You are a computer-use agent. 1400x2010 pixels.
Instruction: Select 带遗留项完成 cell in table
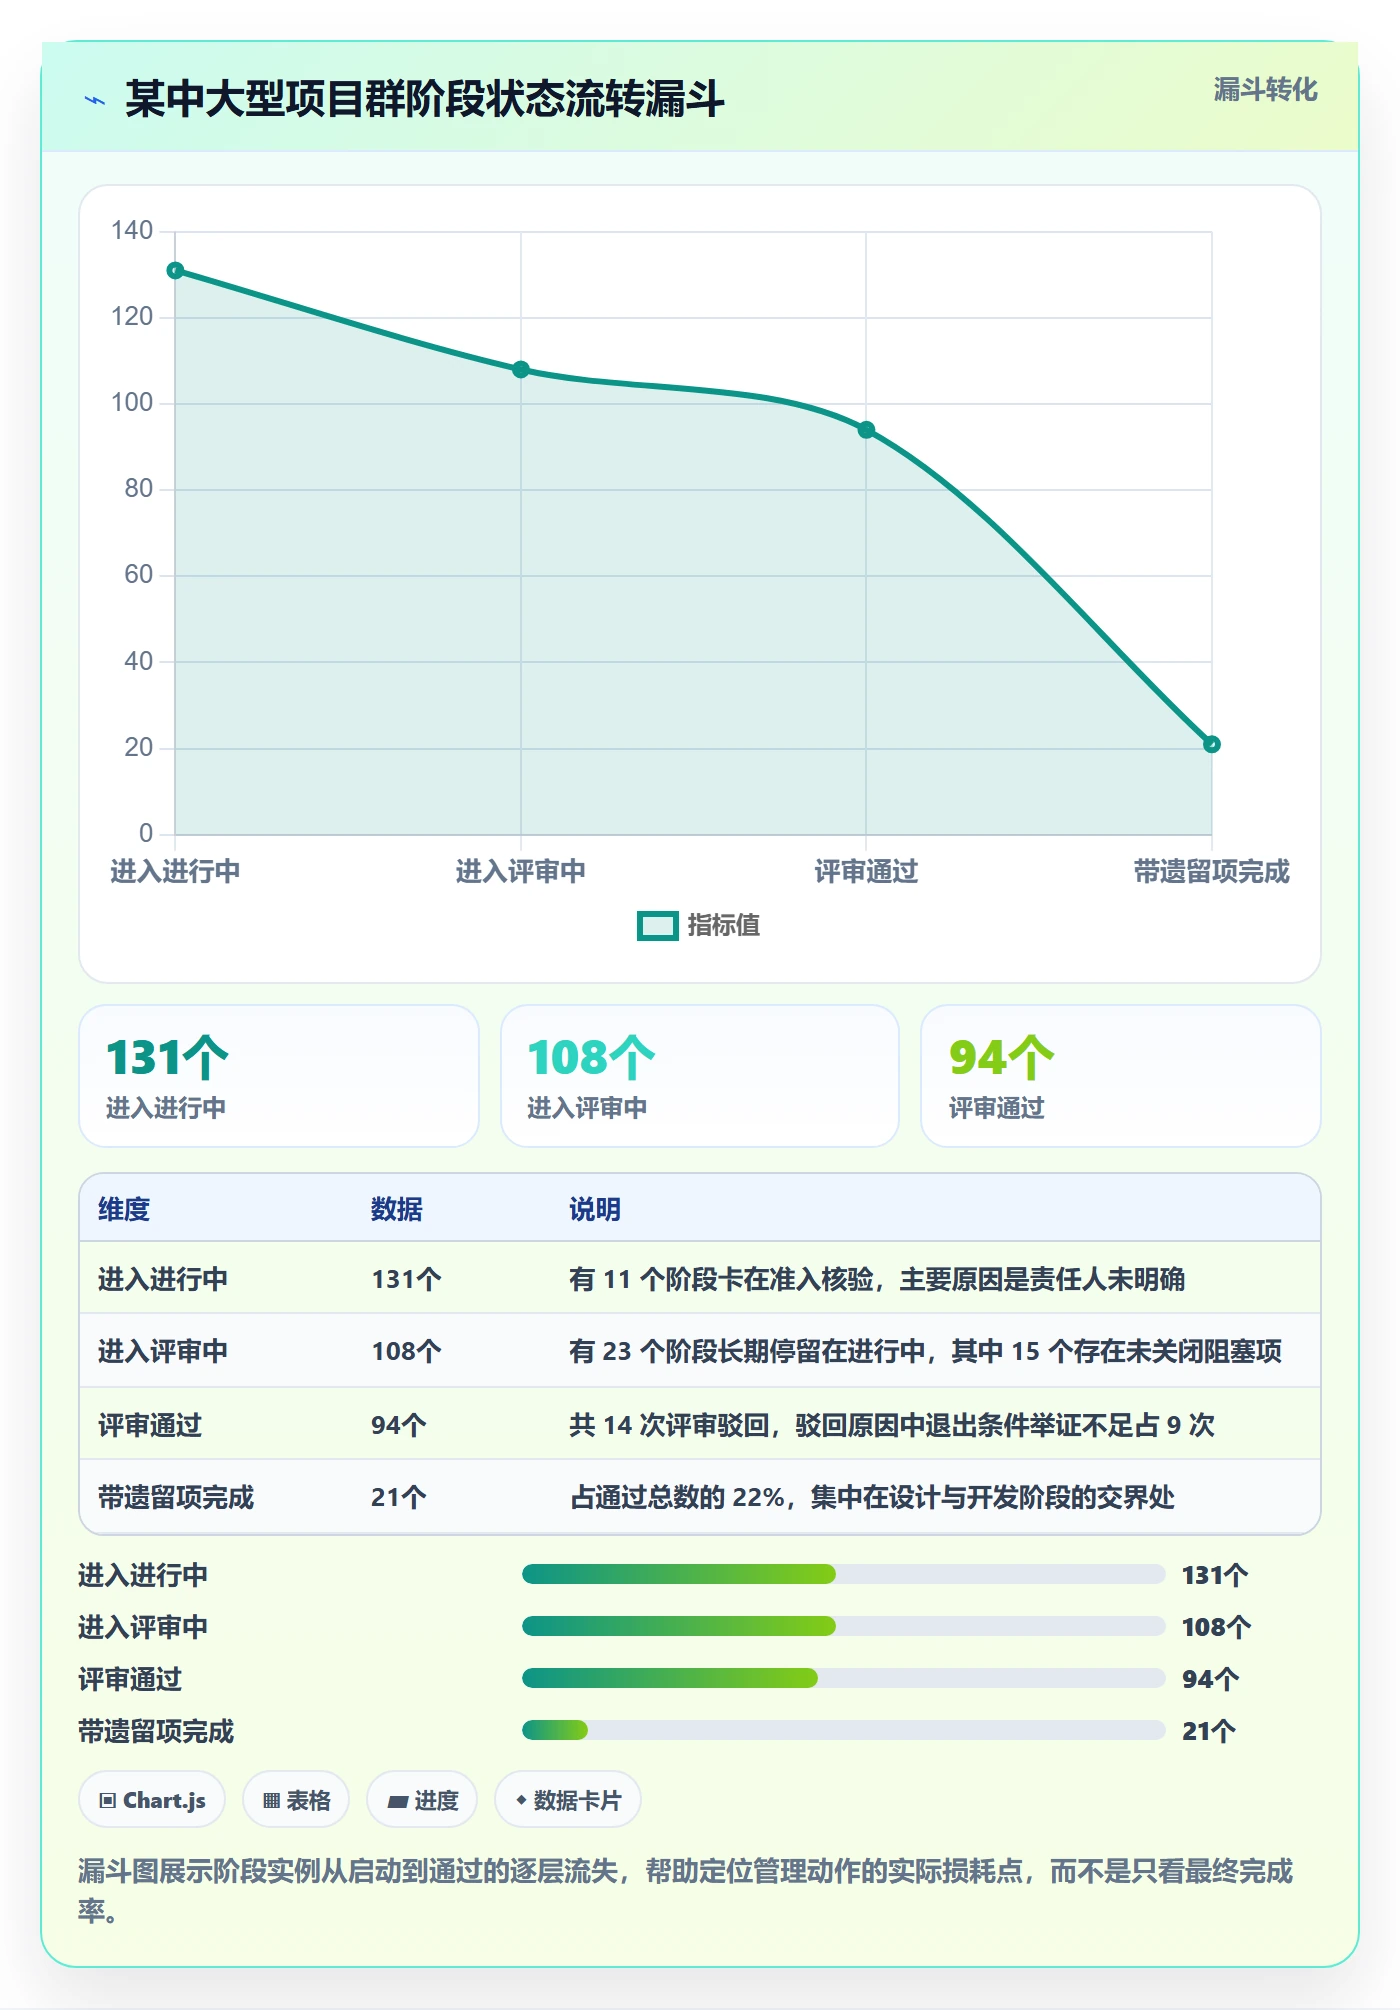176,1497
